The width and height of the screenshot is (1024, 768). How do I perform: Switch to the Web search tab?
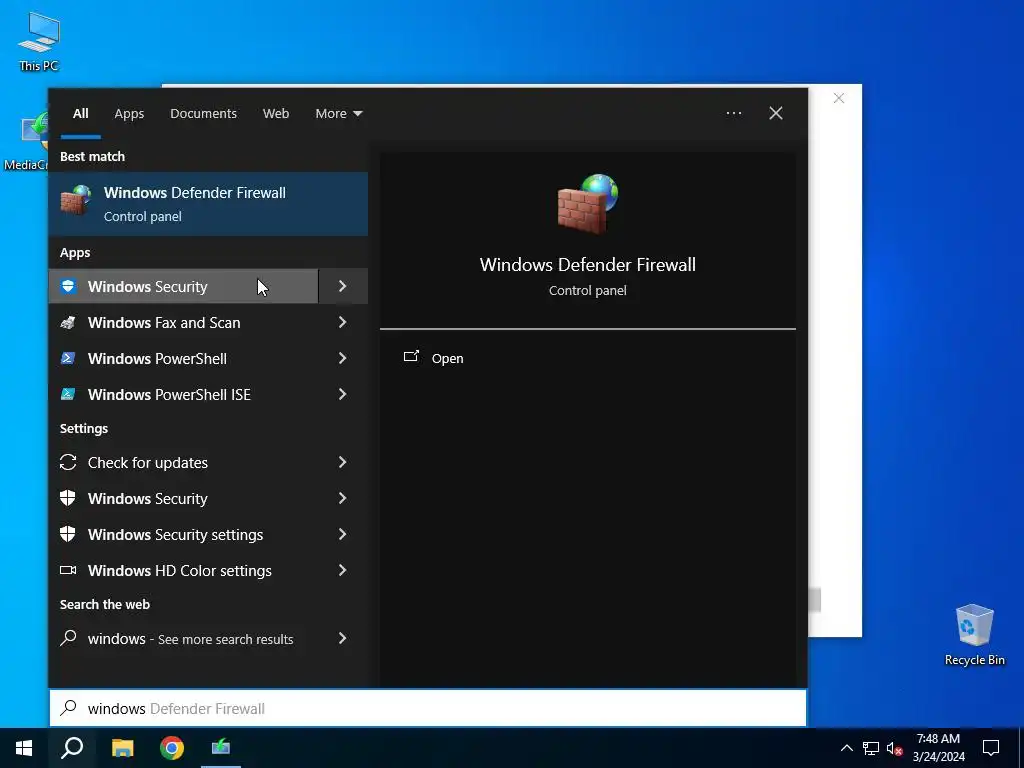point(276,114)
